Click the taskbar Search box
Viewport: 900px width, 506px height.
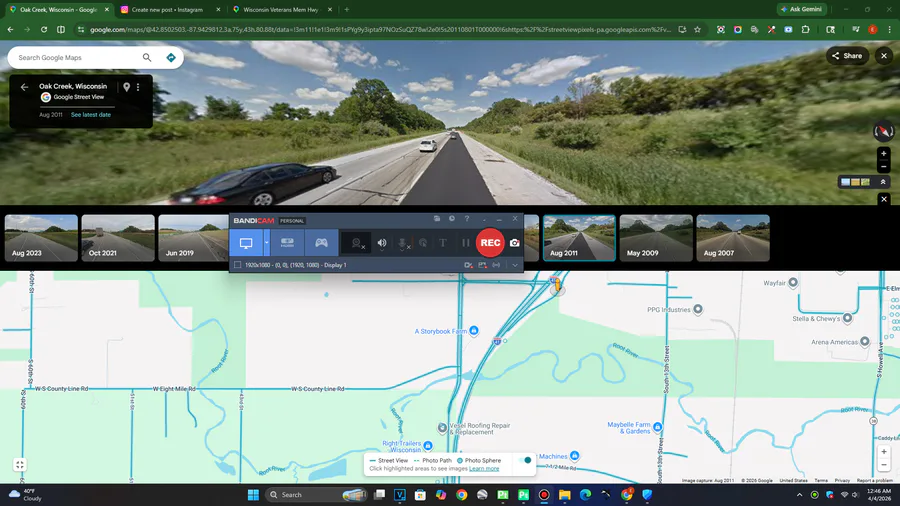pos(317,495)
